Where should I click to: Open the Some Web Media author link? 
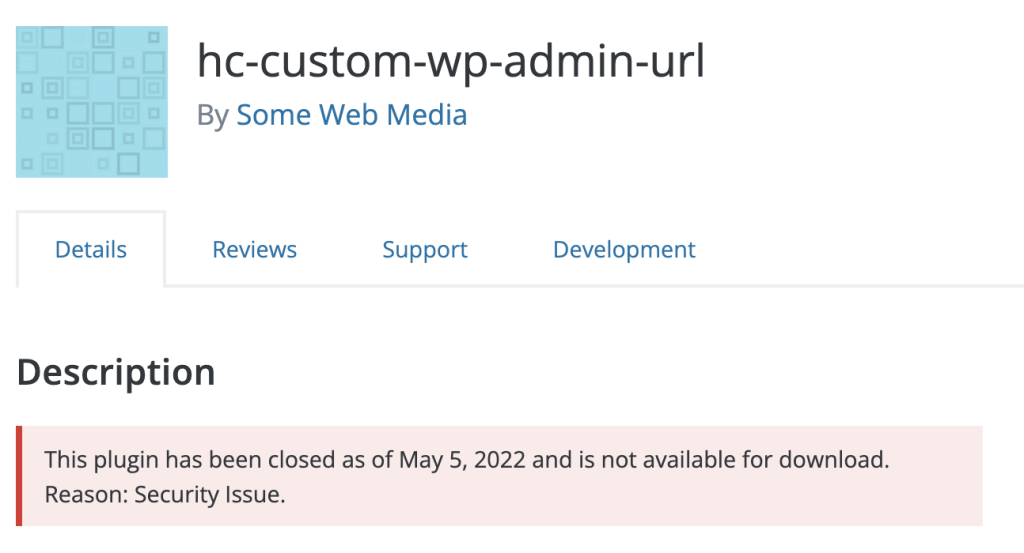351,115
